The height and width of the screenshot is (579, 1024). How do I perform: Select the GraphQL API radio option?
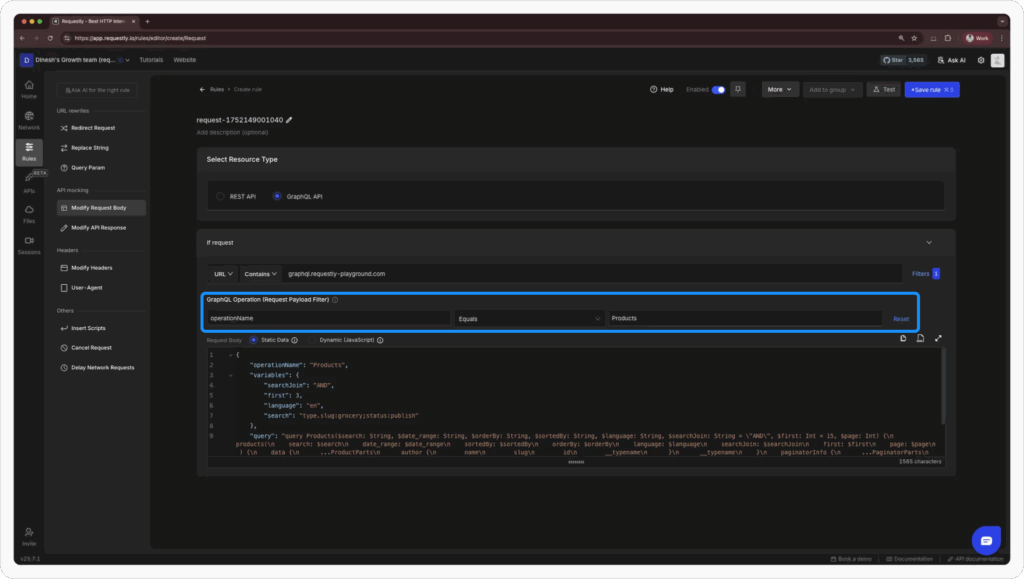coord(277,196)
